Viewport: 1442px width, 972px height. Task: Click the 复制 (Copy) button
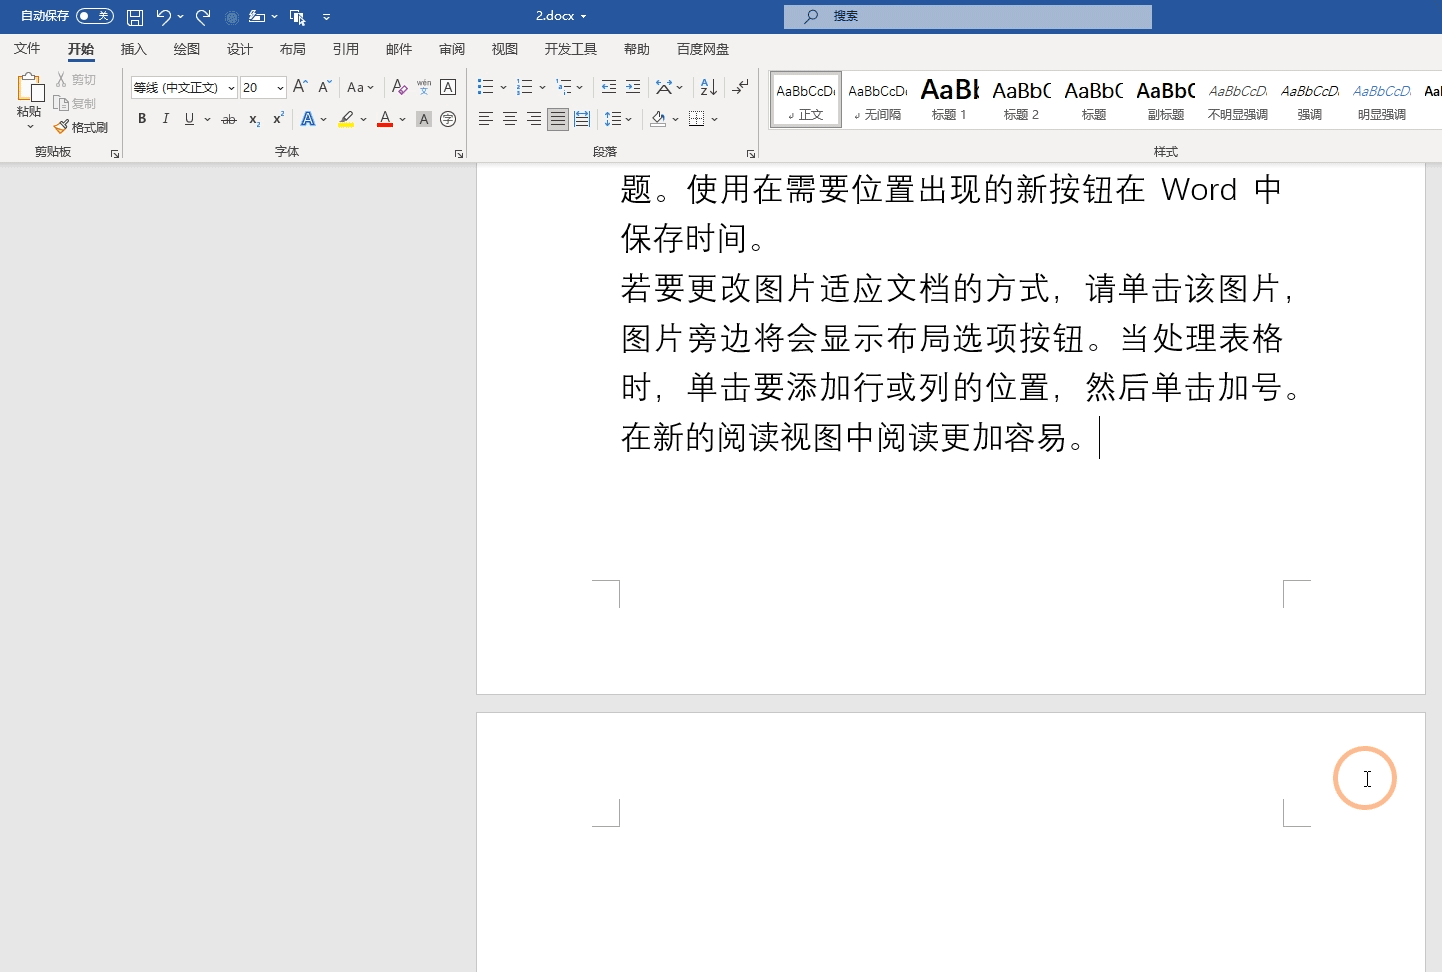click(76, 102)
